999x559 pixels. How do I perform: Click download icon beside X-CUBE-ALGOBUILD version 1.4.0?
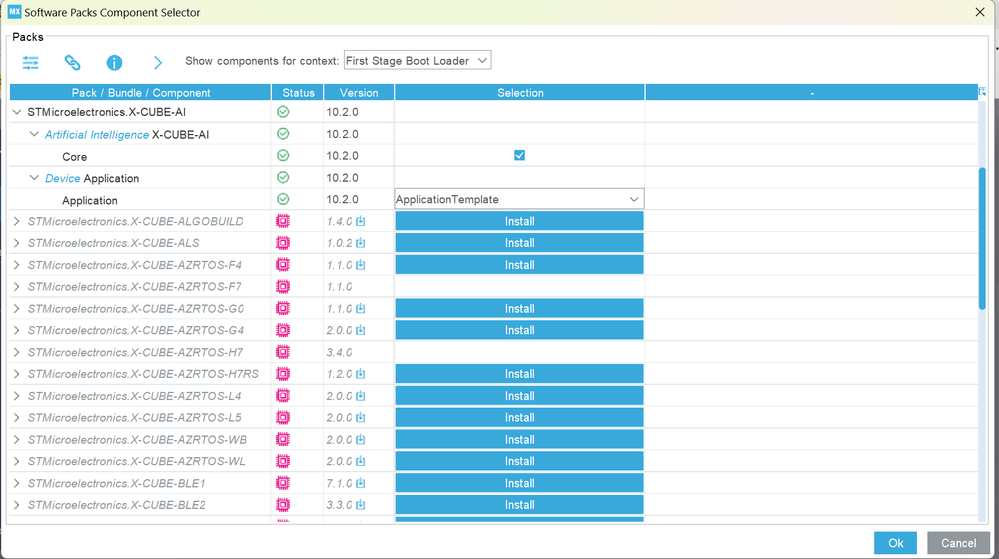coord(361,221)
